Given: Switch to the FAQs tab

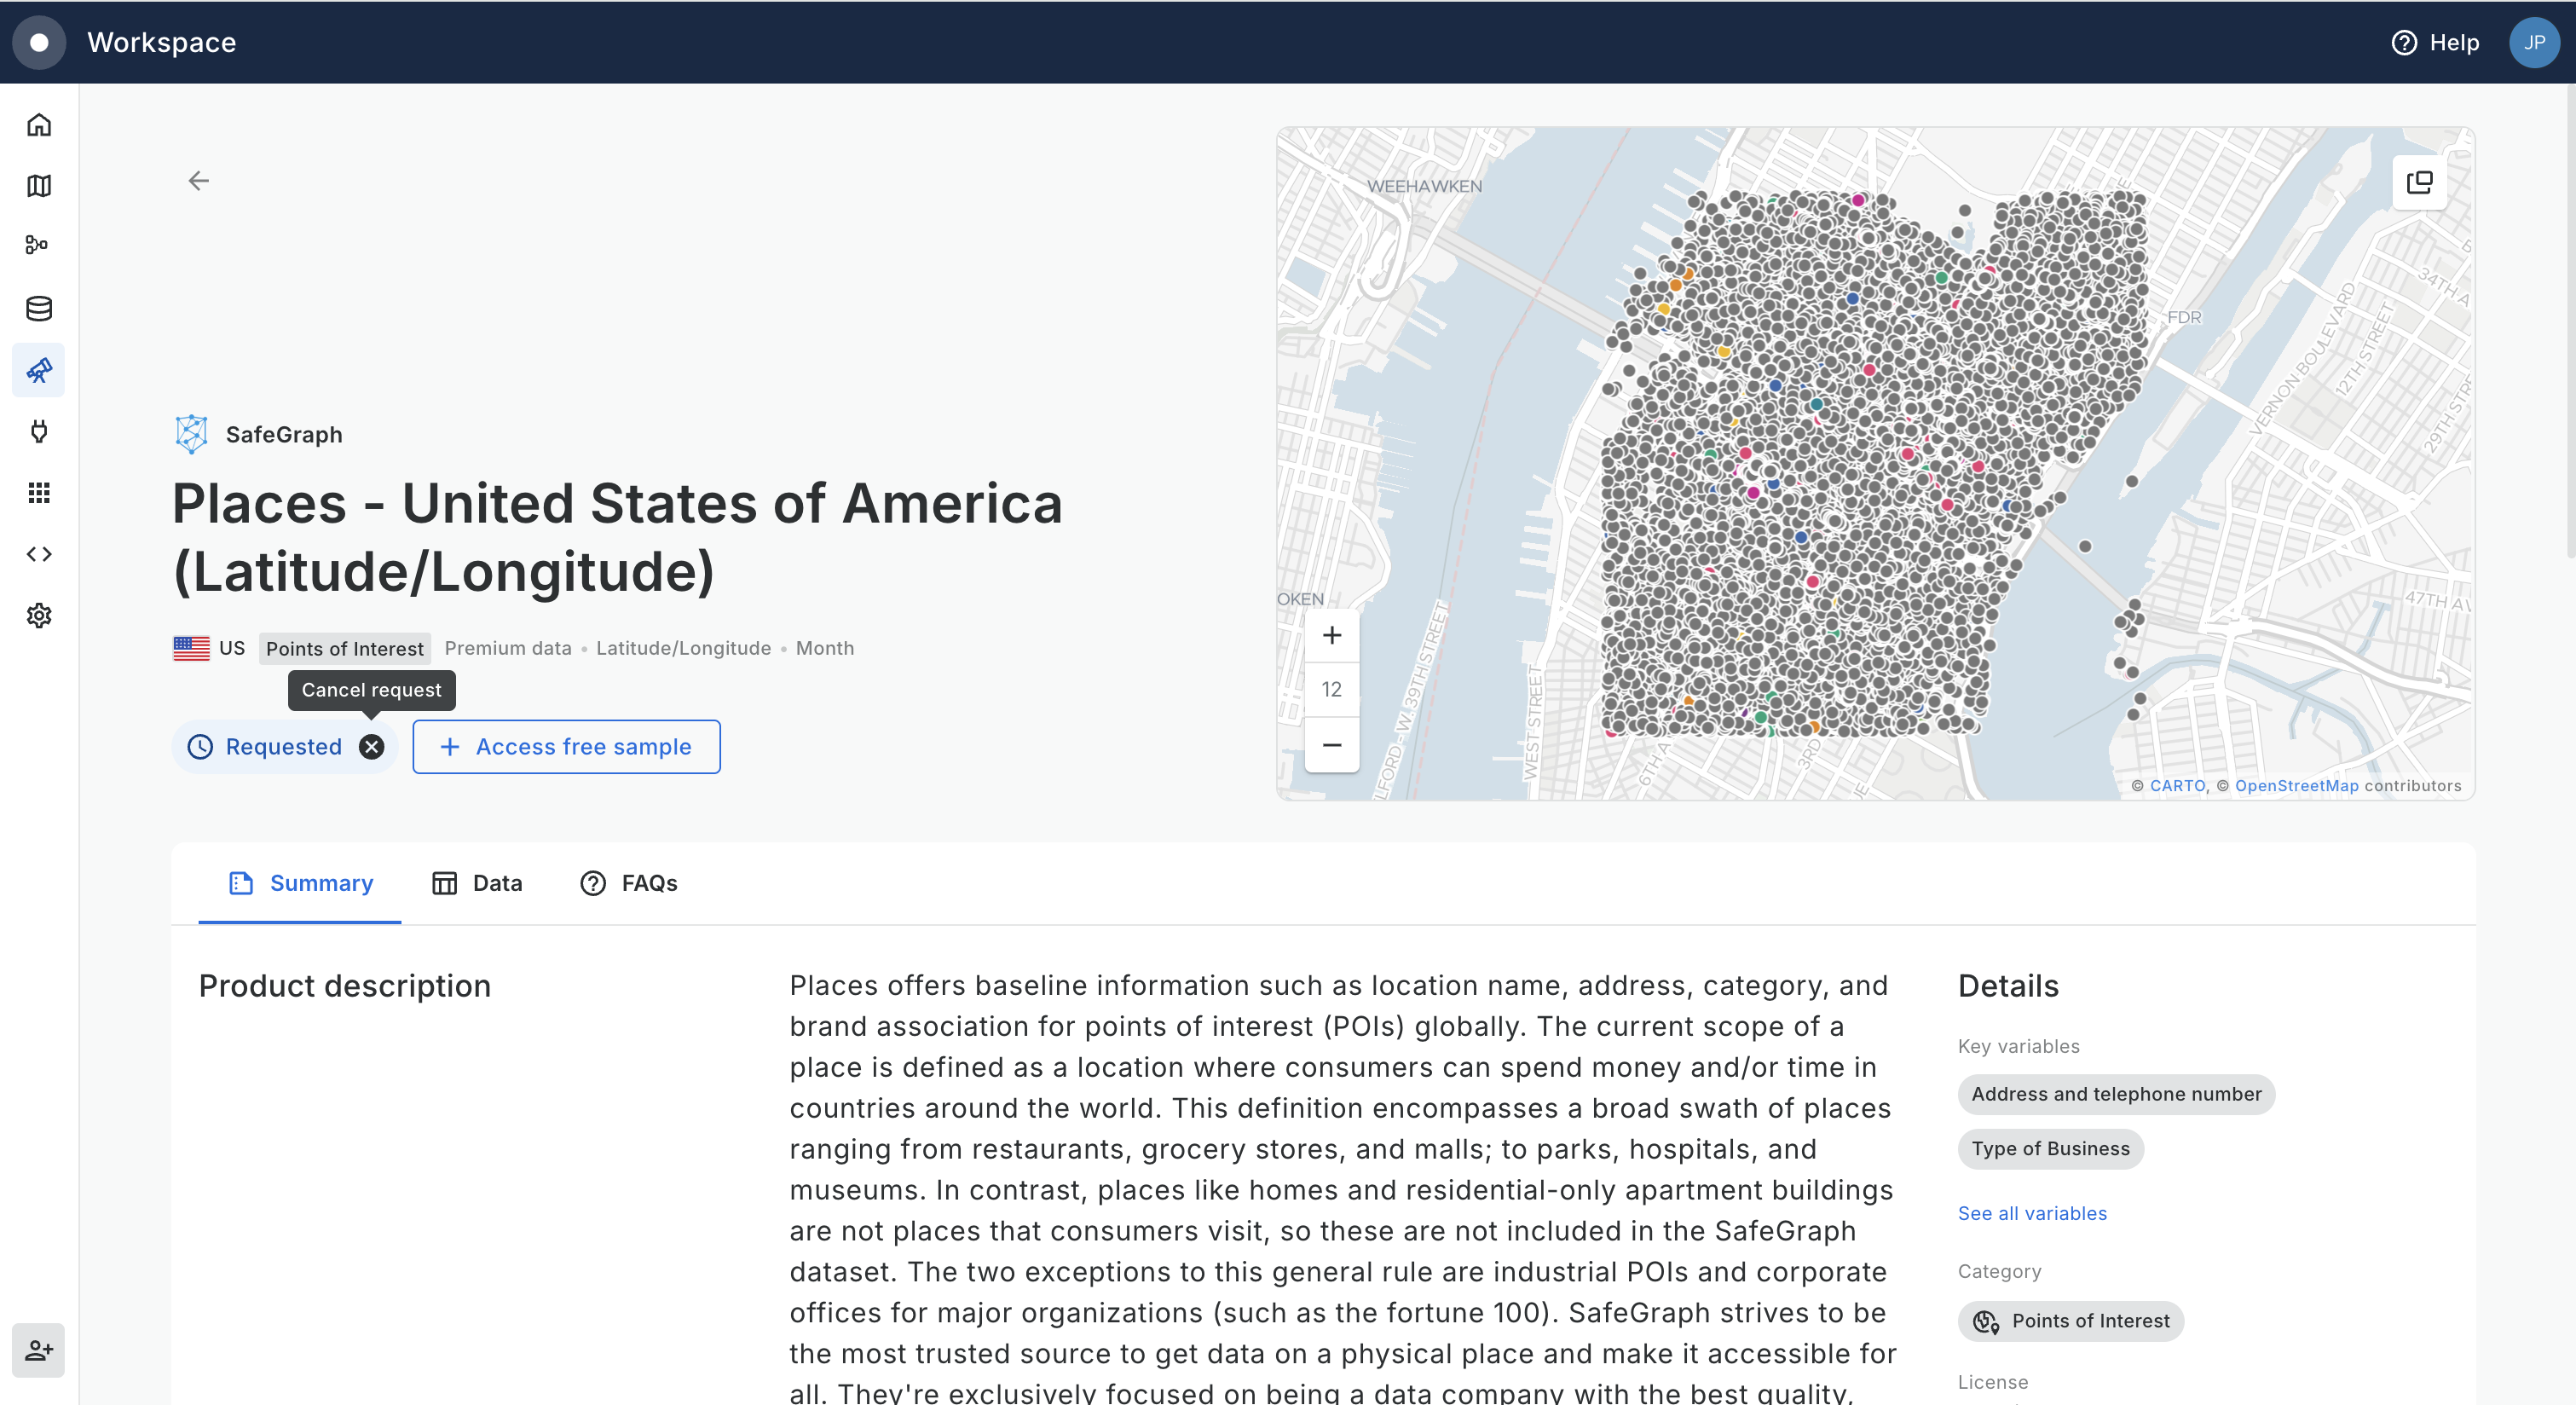Looking at the screenshot, I should [629, 883].
